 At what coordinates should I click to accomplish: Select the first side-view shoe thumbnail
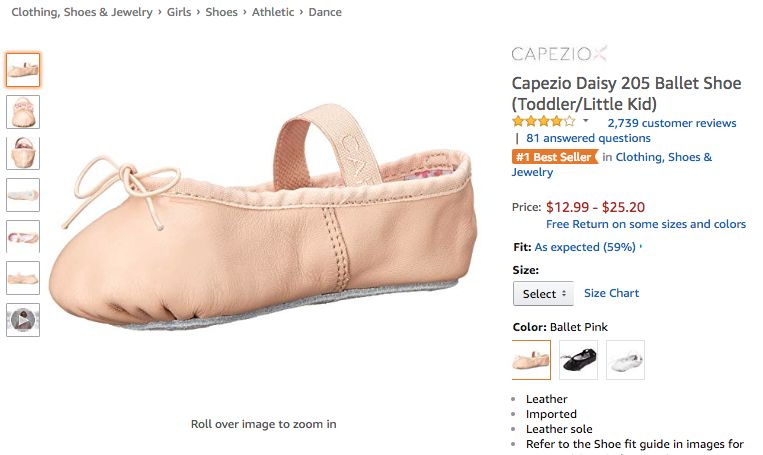(23, 70)
